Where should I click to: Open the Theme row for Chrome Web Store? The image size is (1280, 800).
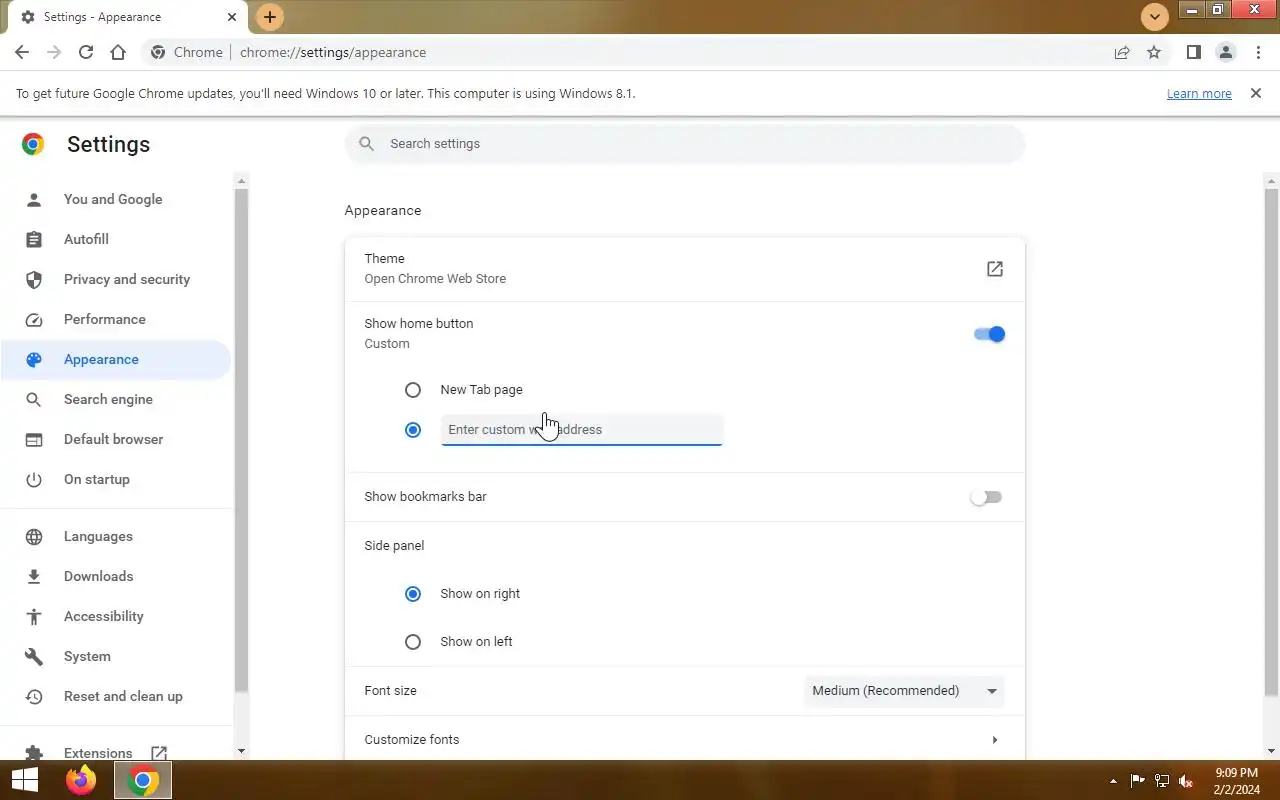click(x=684, y=269)
